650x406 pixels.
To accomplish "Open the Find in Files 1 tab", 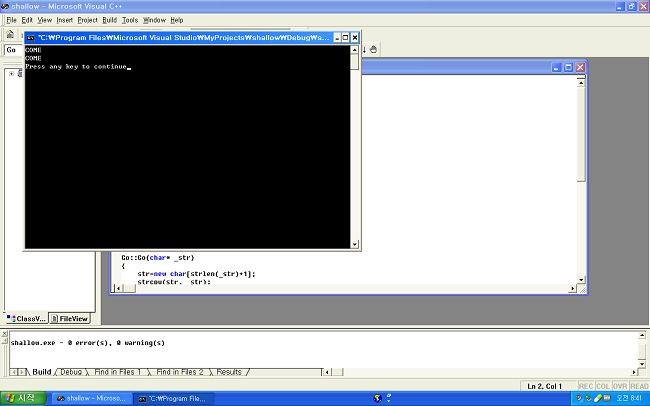I will pyautogui.click(x=116, y=372).
